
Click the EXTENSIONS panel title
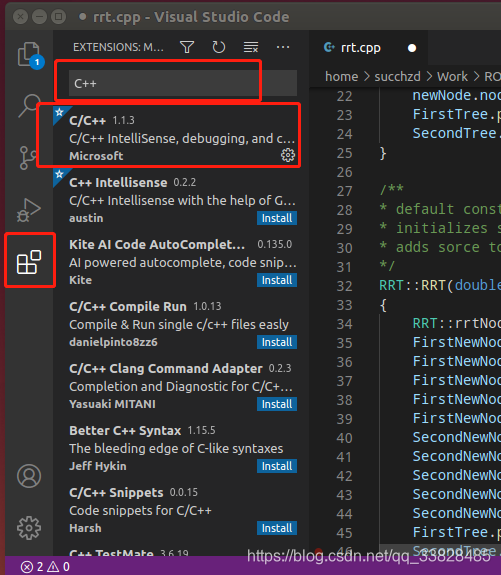point(118,47)
